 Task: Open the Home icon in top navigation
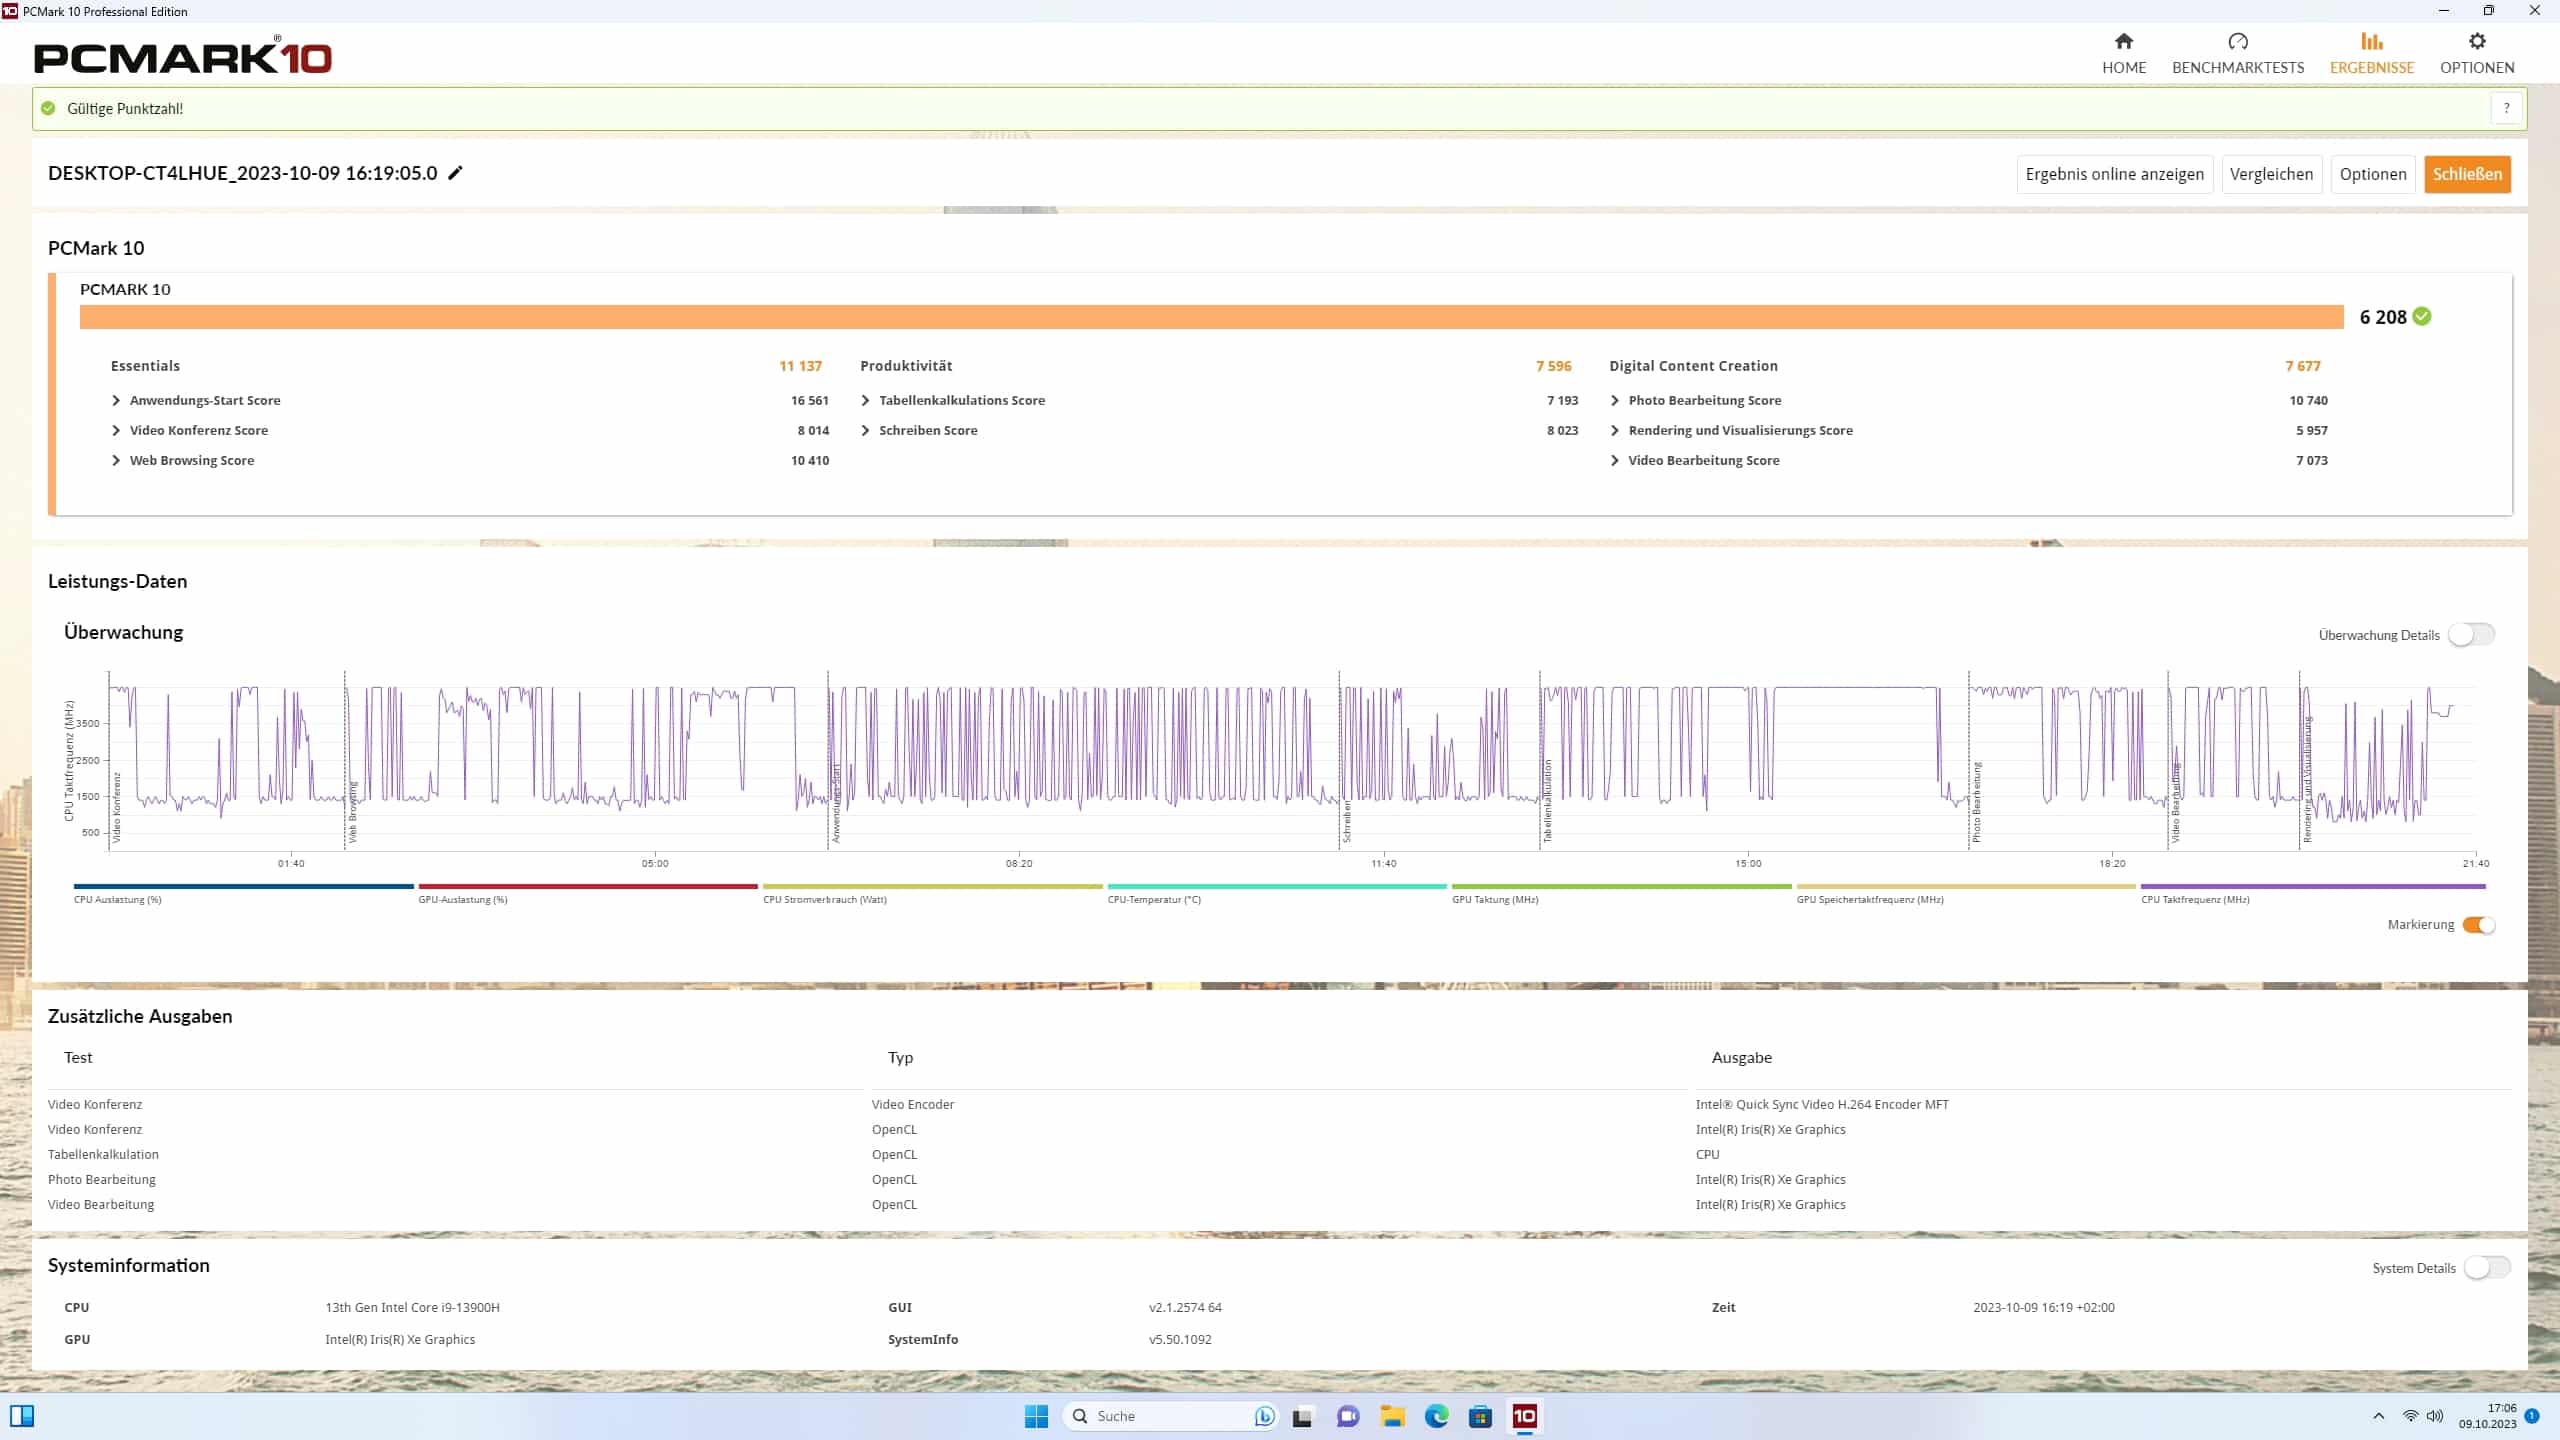(x=2123, y=42)
